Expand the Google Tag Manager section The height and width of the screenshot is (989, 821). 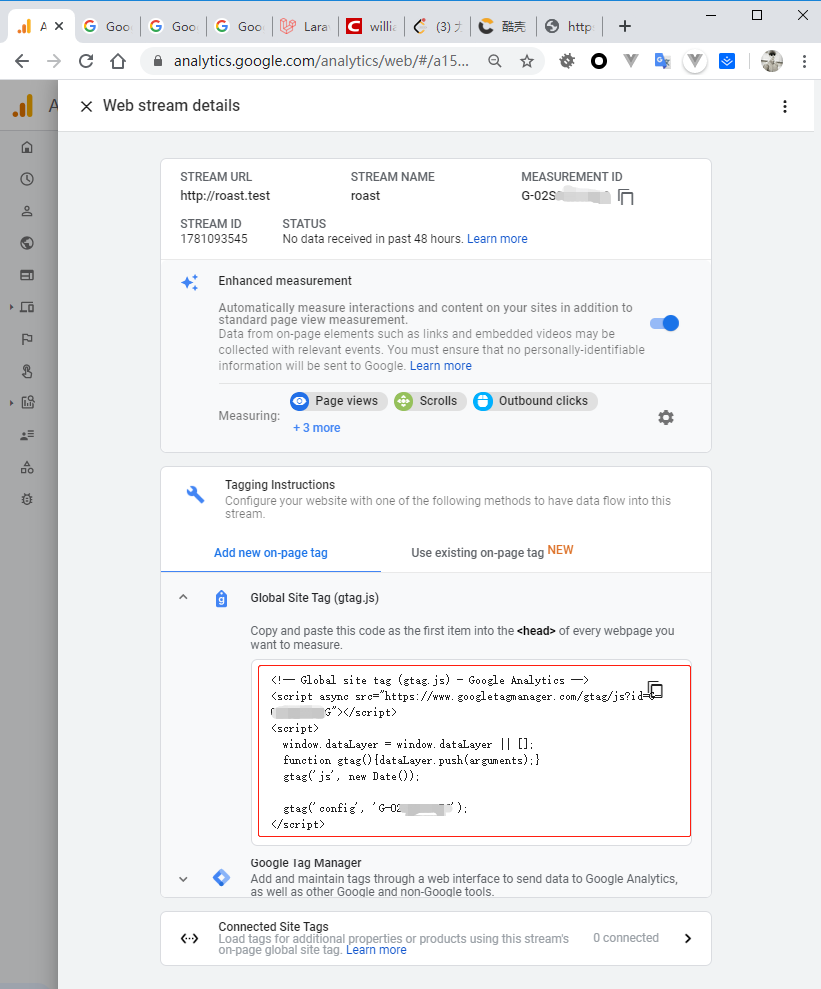183,878
